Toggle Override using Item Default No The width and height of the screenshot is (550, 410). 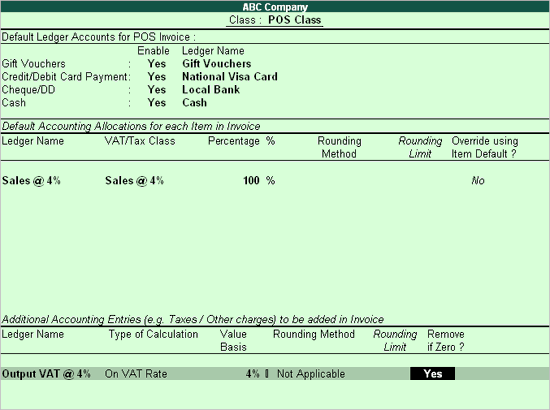[x=478, y=180]
